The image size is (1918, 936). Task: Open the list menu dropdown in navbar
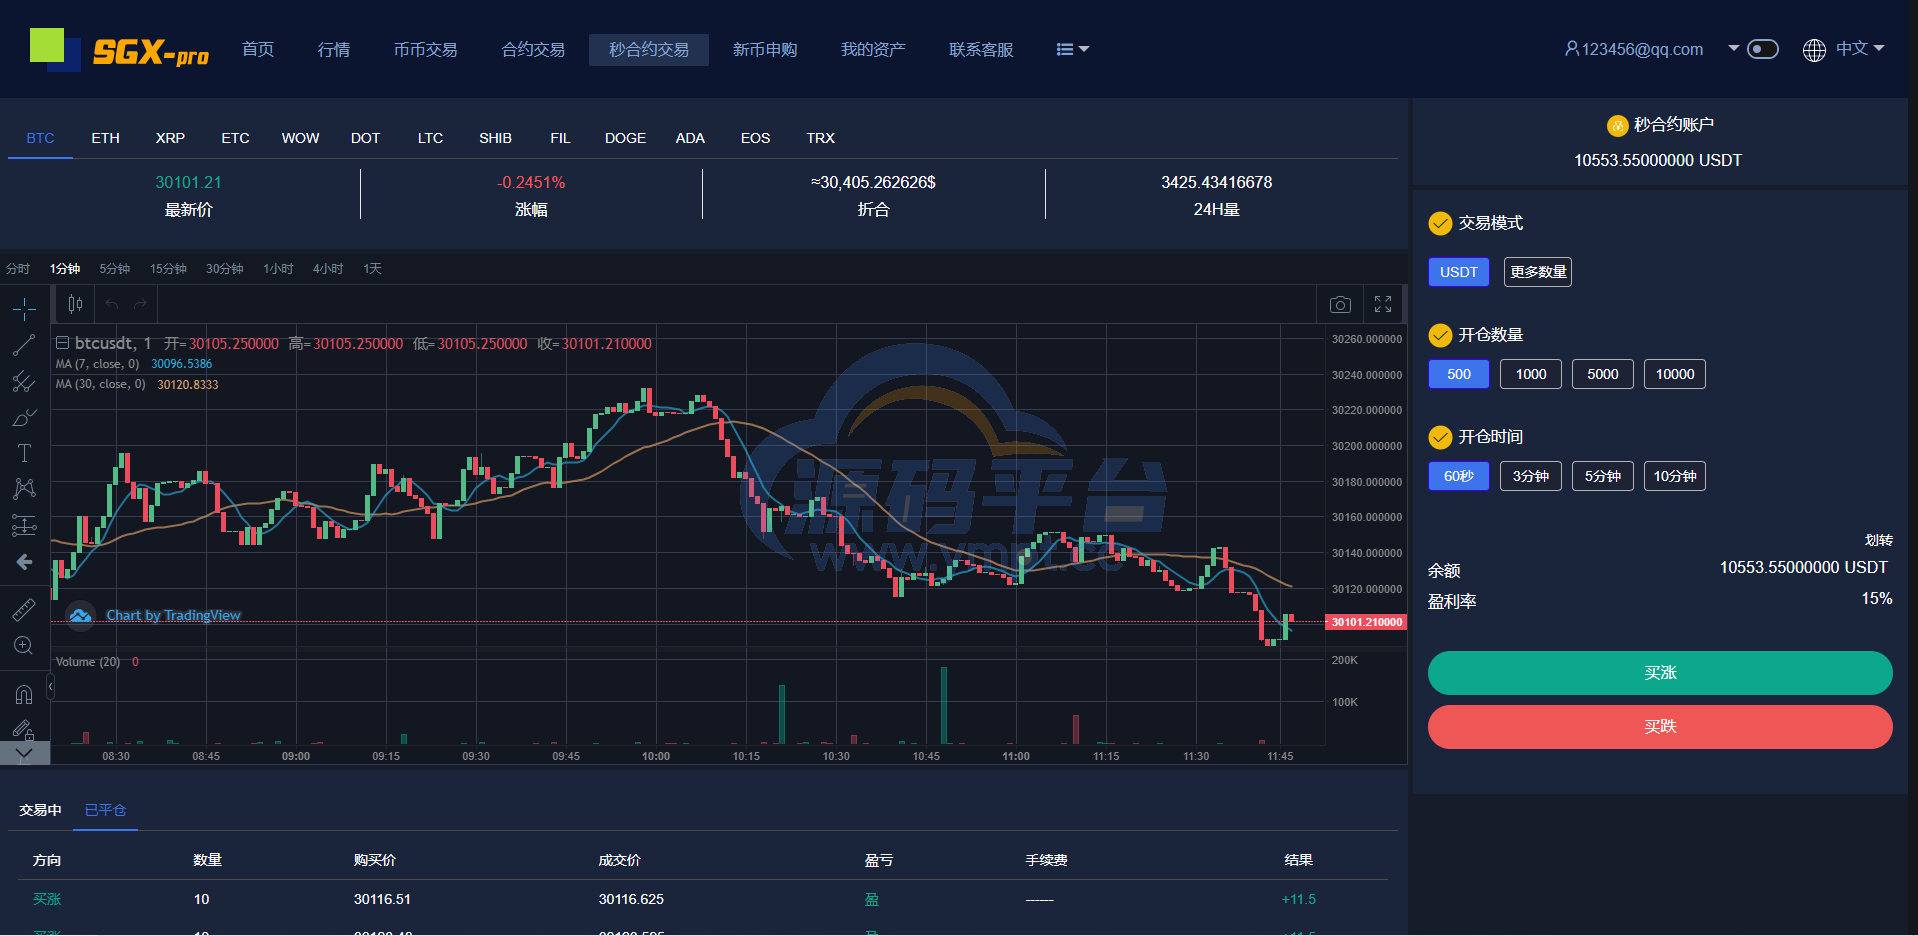click(x=1073, y=49)
